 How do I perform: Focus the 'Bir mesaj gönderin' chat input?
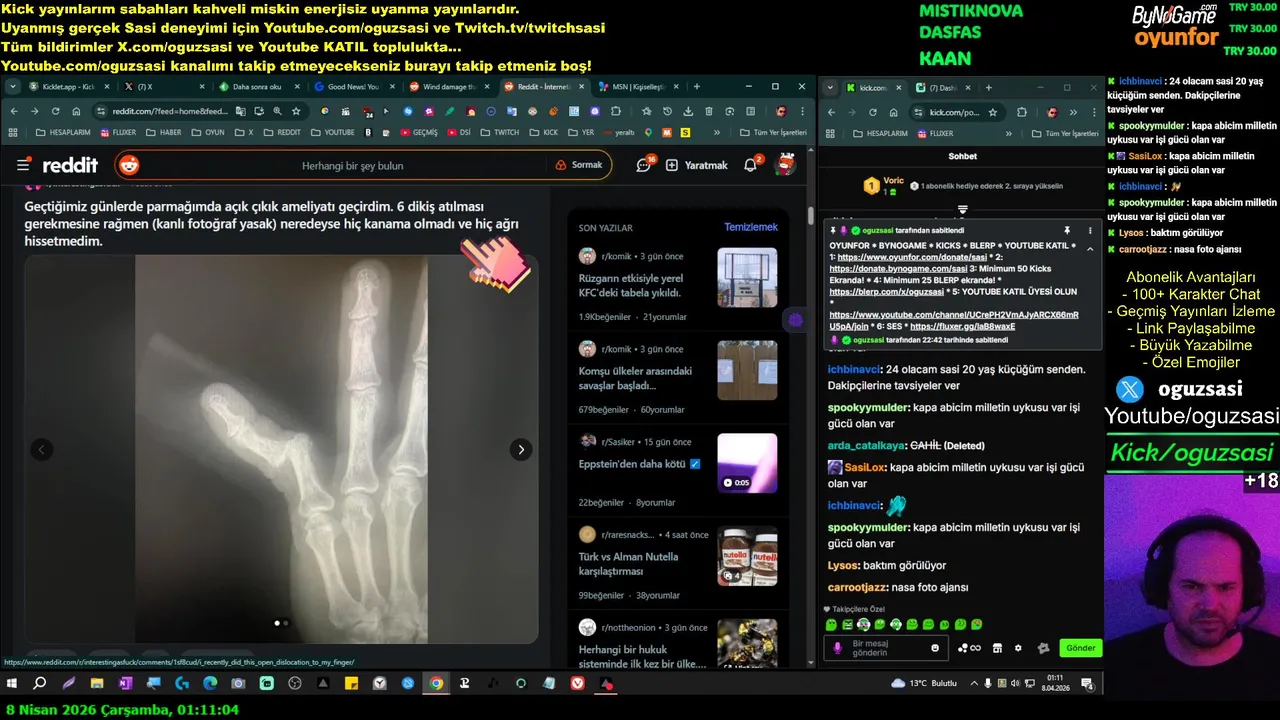click(886, 648)
